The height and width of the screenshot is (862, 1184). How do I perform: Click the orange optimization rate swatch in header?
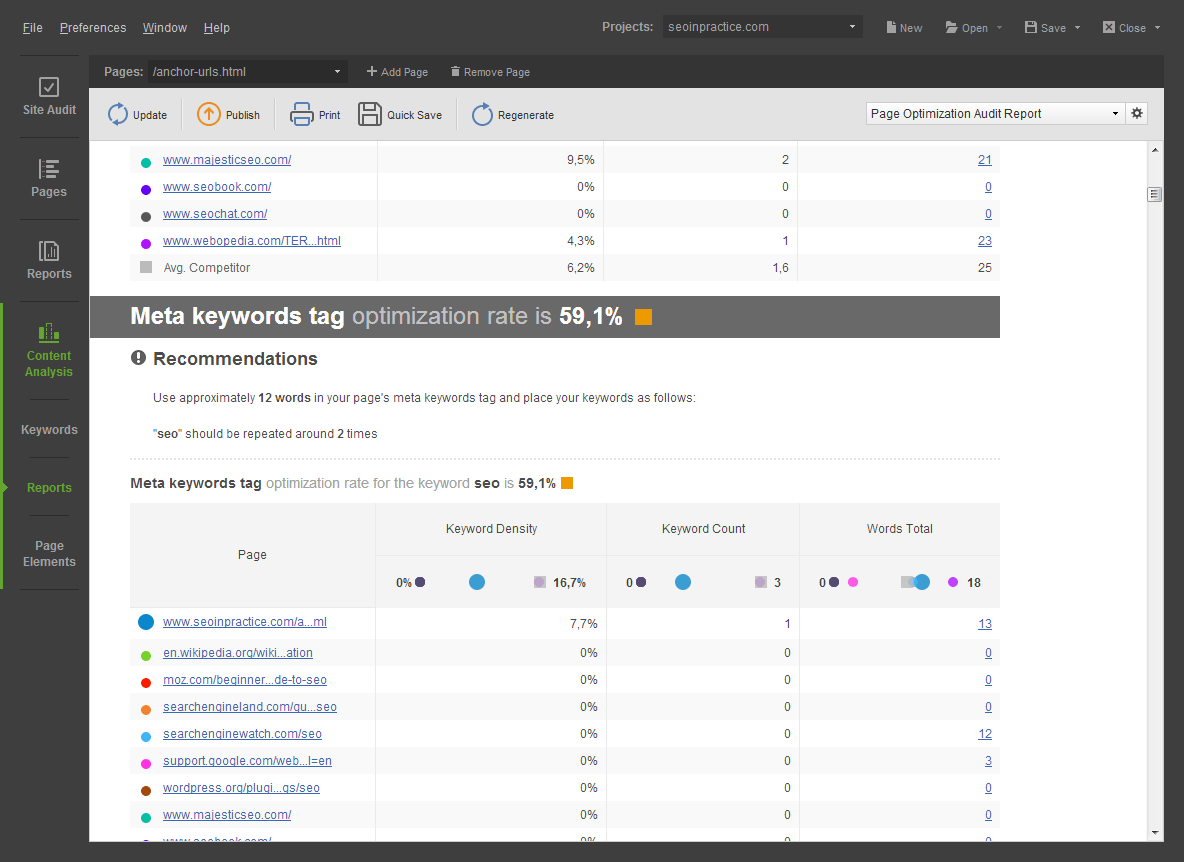coord(643,317)
